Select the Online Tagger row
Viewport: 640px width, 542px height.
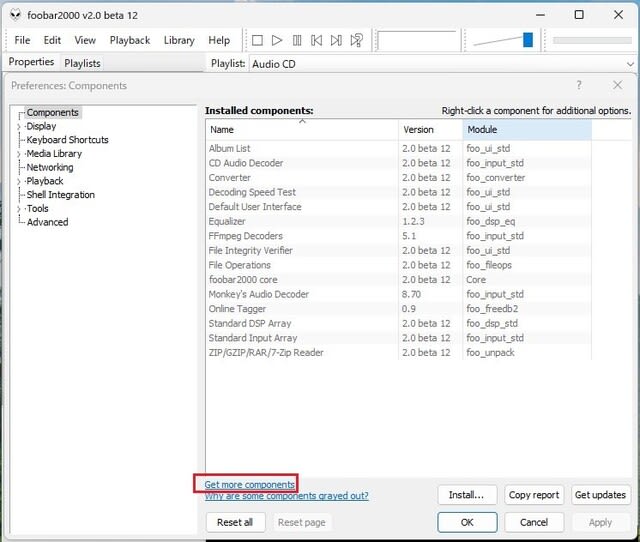click(399, 309)
